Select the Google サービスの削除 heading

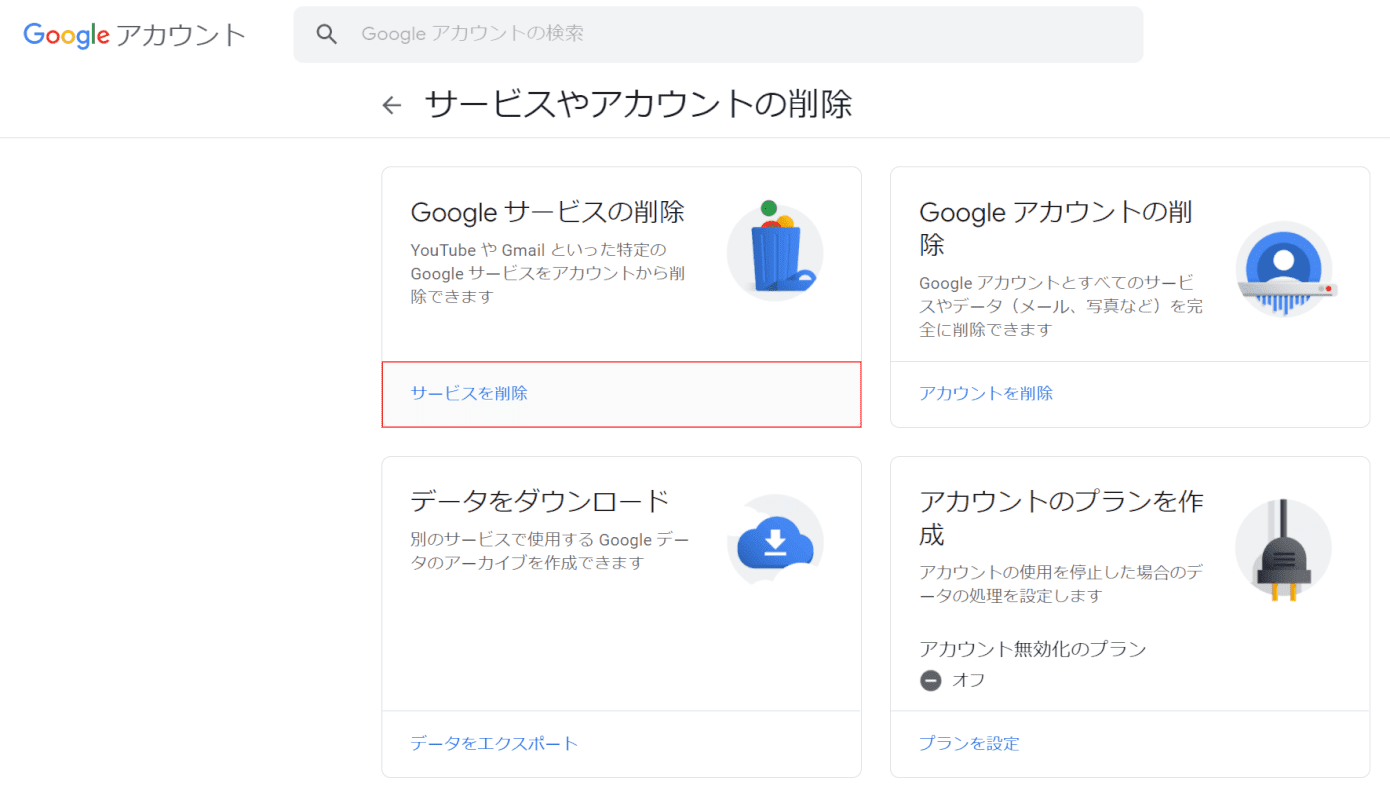(548, 212)
